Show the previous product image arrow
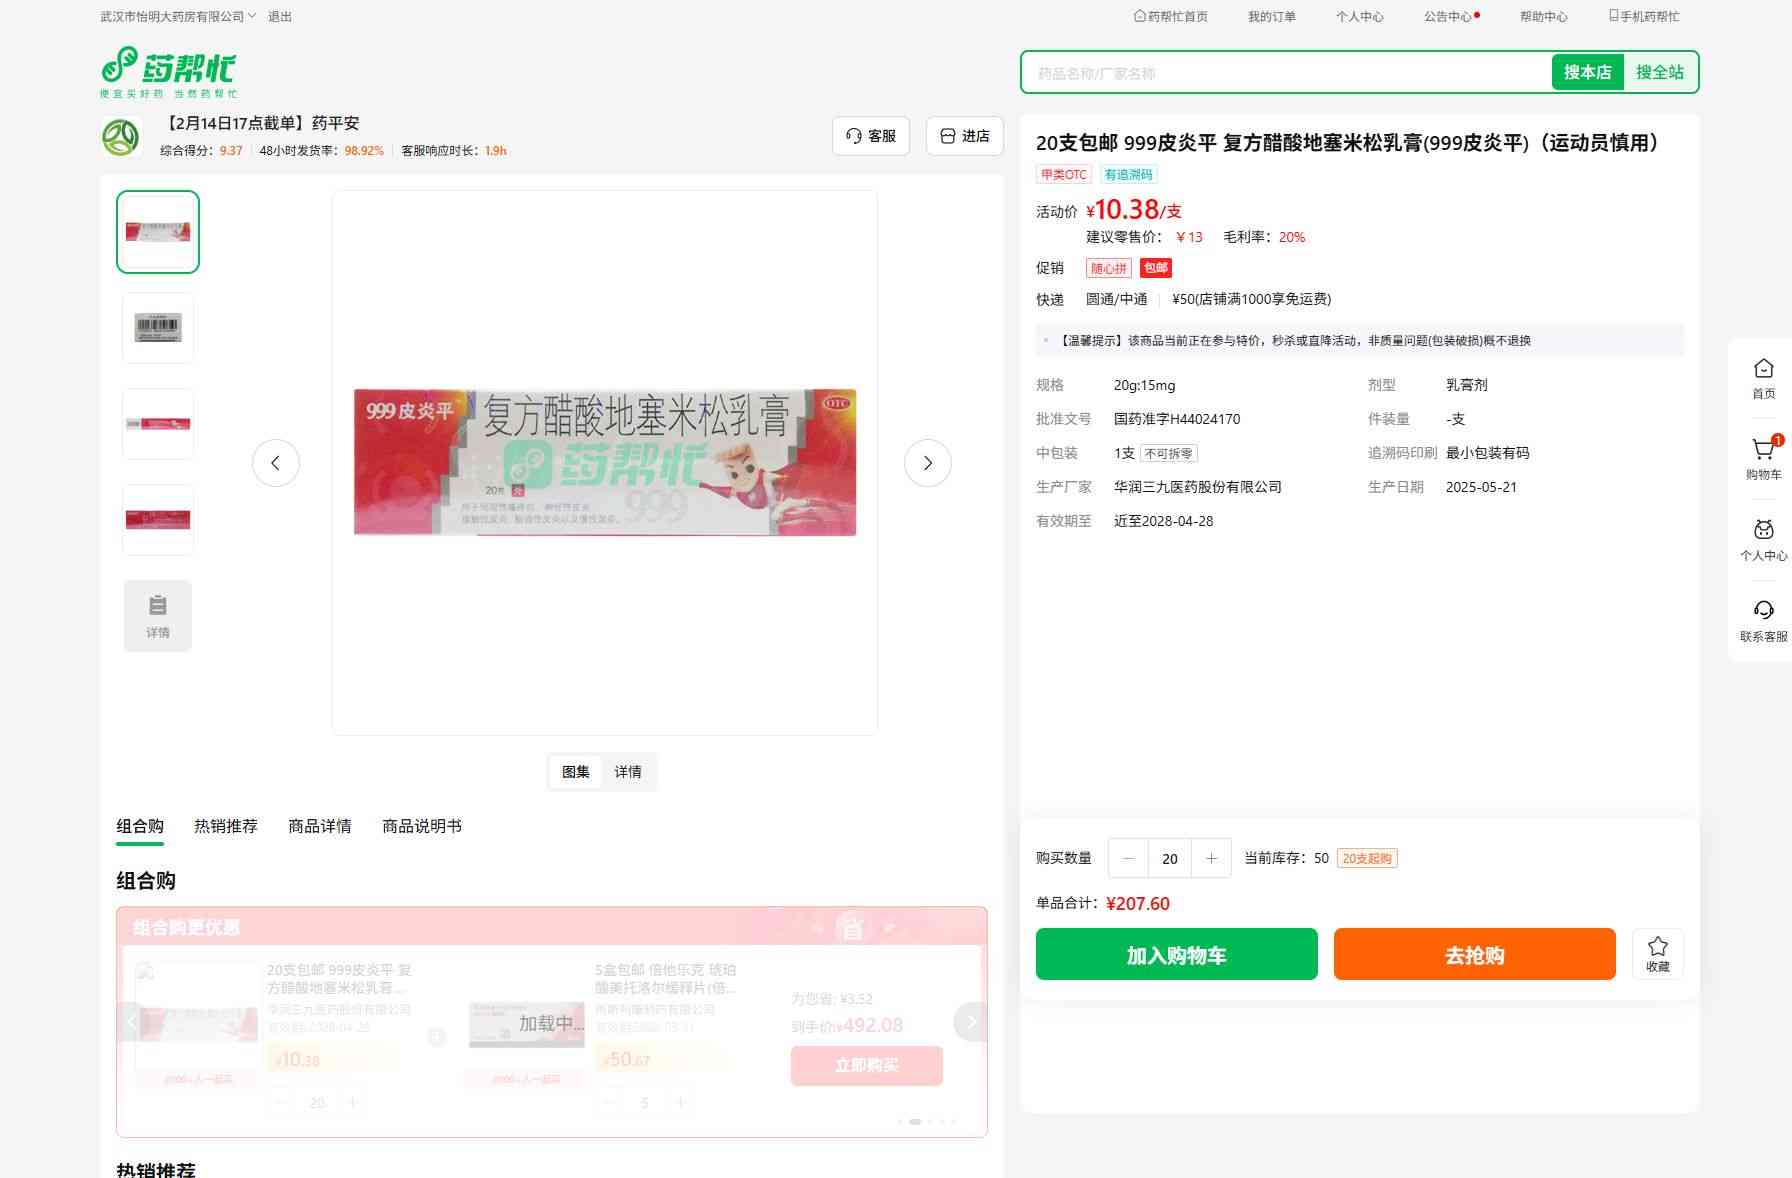The width and height of the screenshot is (1792, 1178). [x=276, y=463]
